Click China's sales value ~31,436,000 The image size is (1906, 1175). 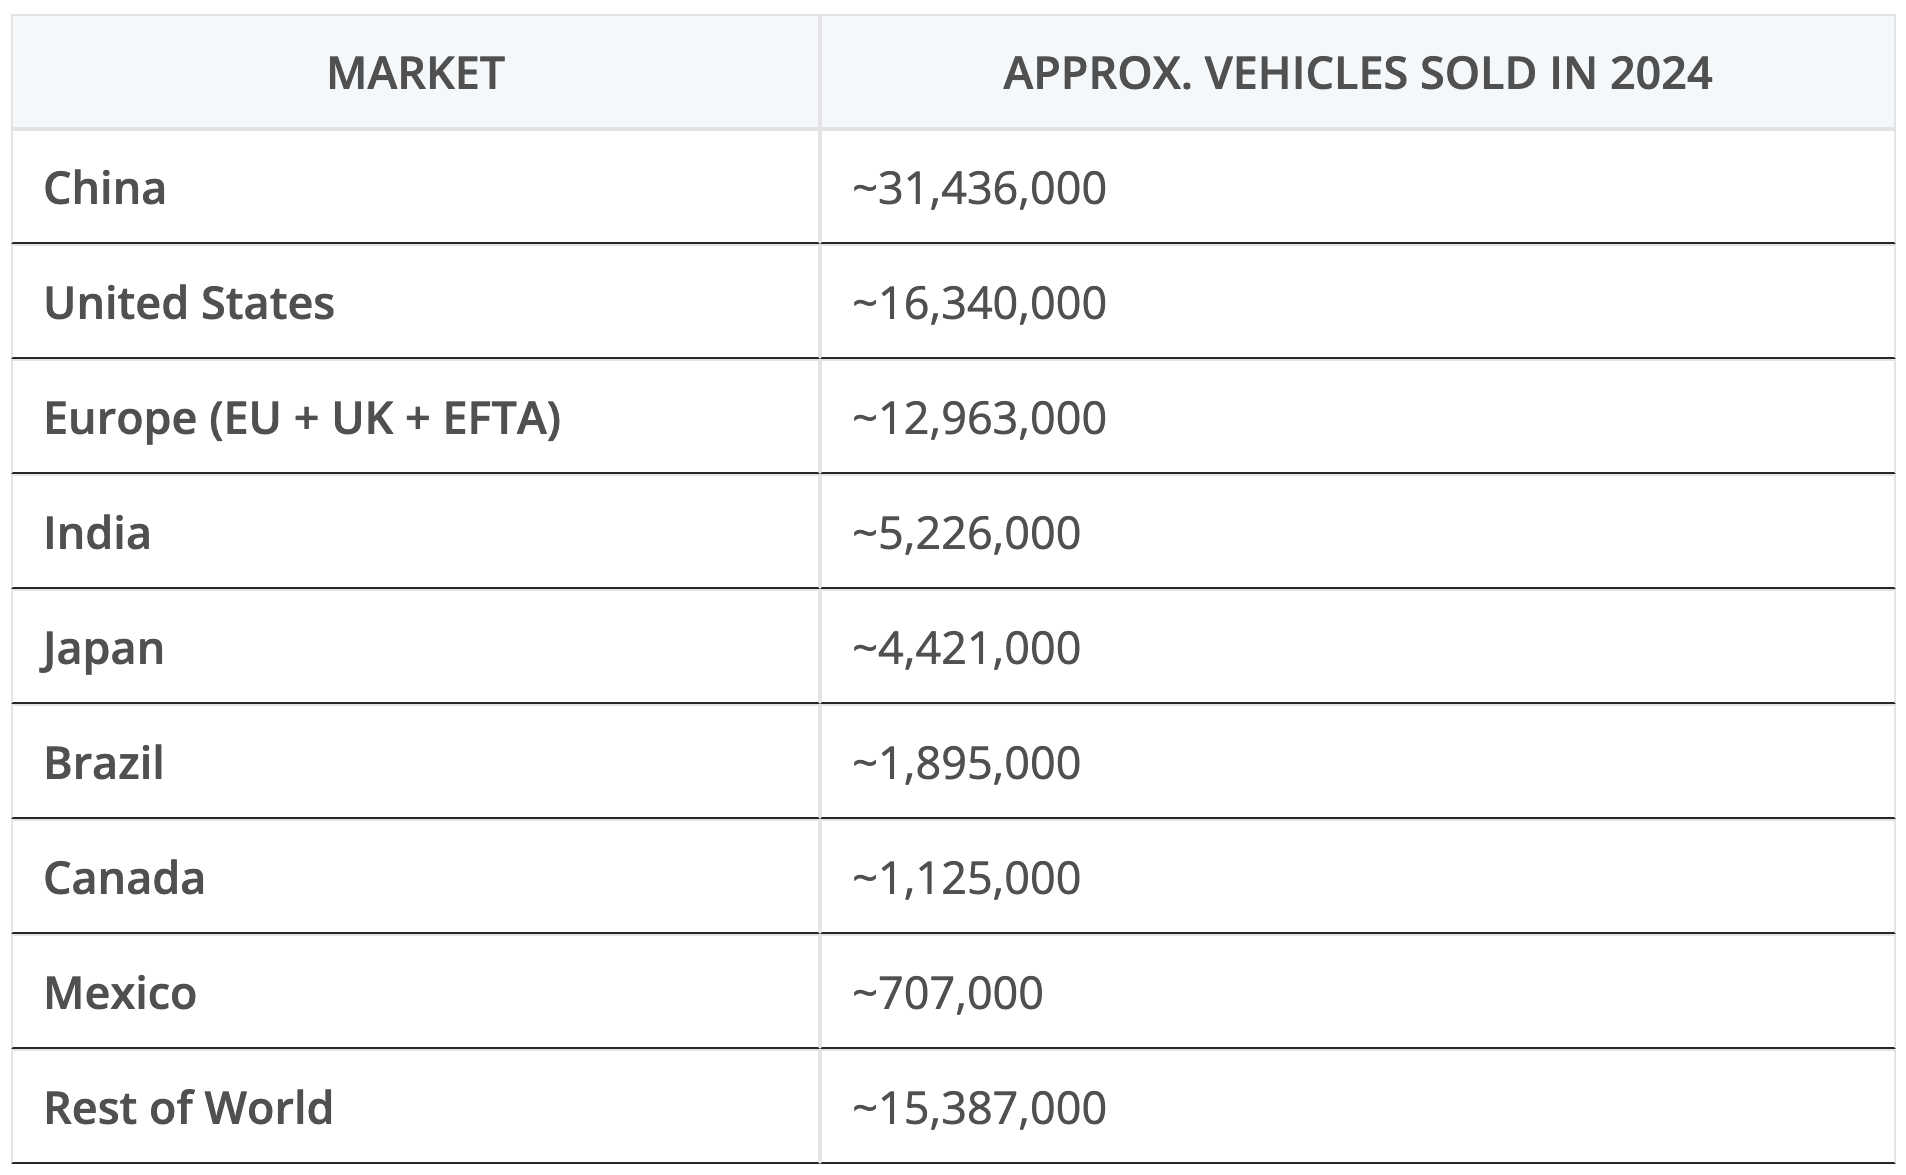click(979, 188)
